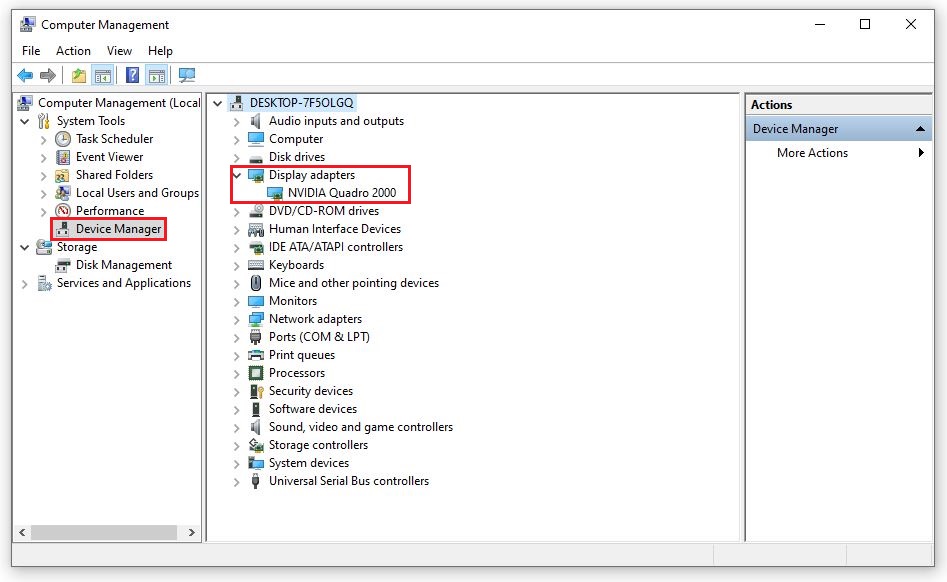Screen dimensions: 947x582
Task: Open the View menu
Action: 119,50
